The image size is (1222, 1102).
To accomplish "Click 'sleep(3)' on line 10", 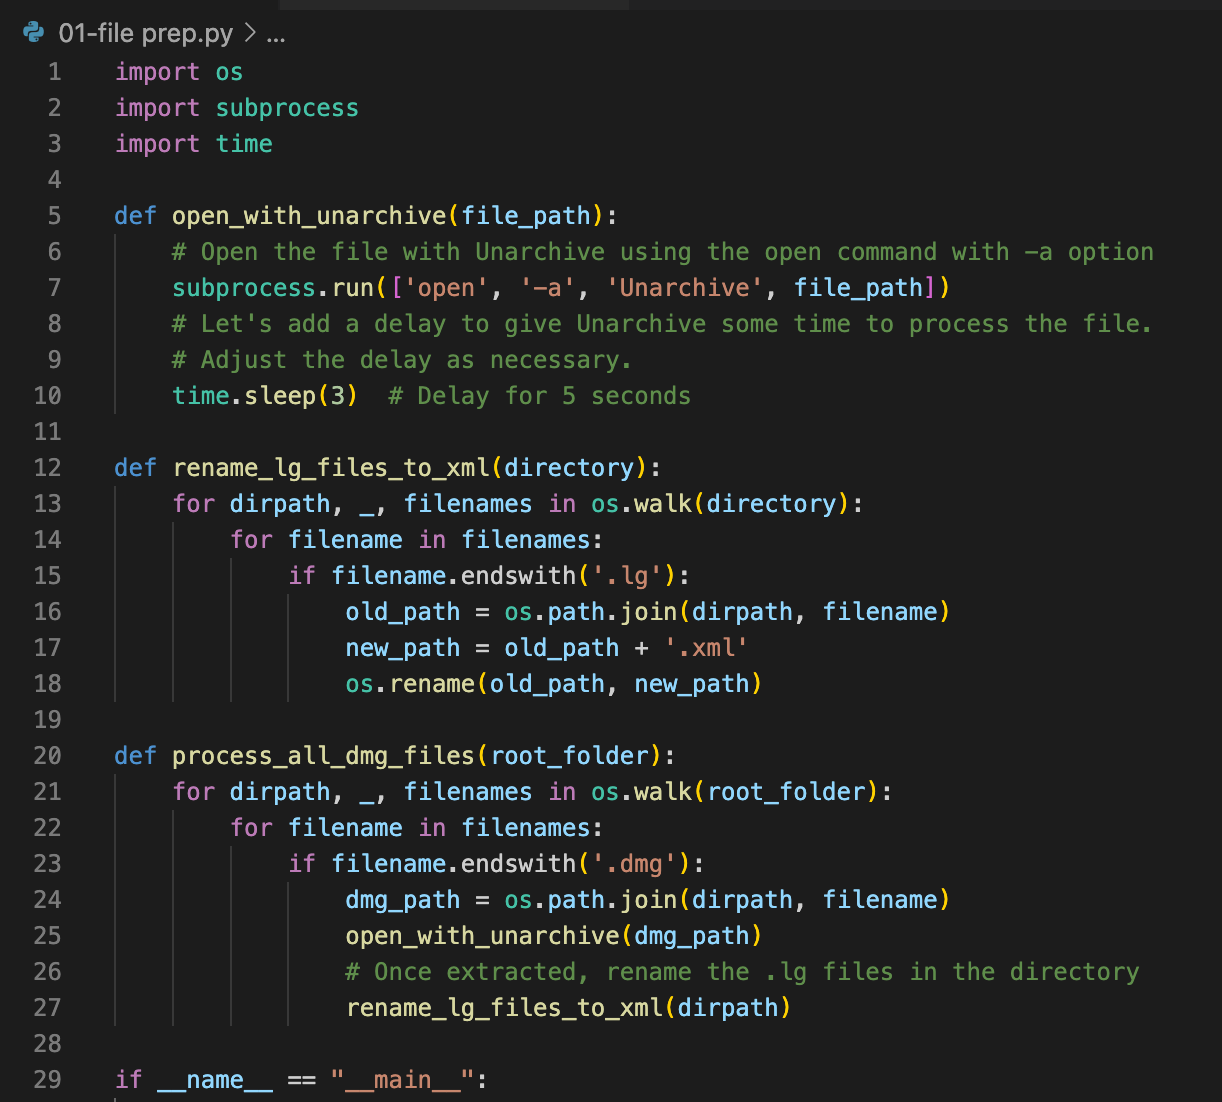I will 301,396.
